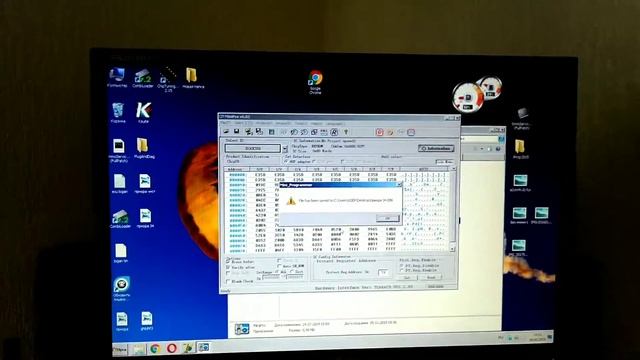Screen dimensions: 640x360
Task: Click the circled A auto icon in toolbar
Action: [x=334, y=132]
